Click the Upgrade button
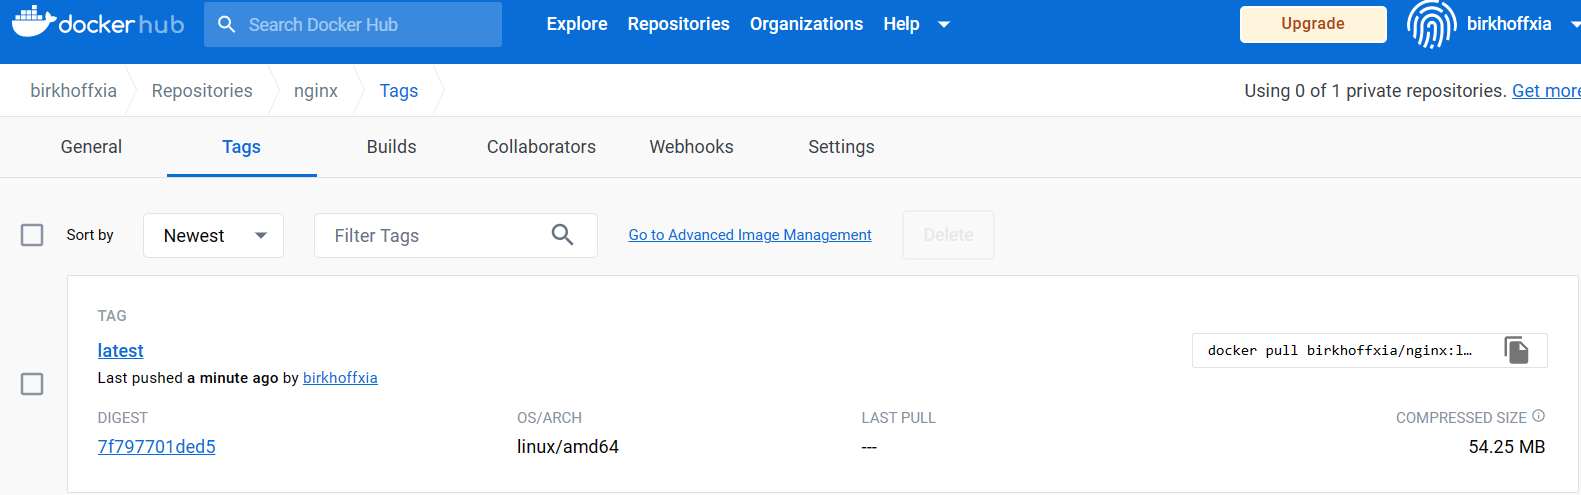Viewport: 1581px width, 495px height. coord(1312,24)
